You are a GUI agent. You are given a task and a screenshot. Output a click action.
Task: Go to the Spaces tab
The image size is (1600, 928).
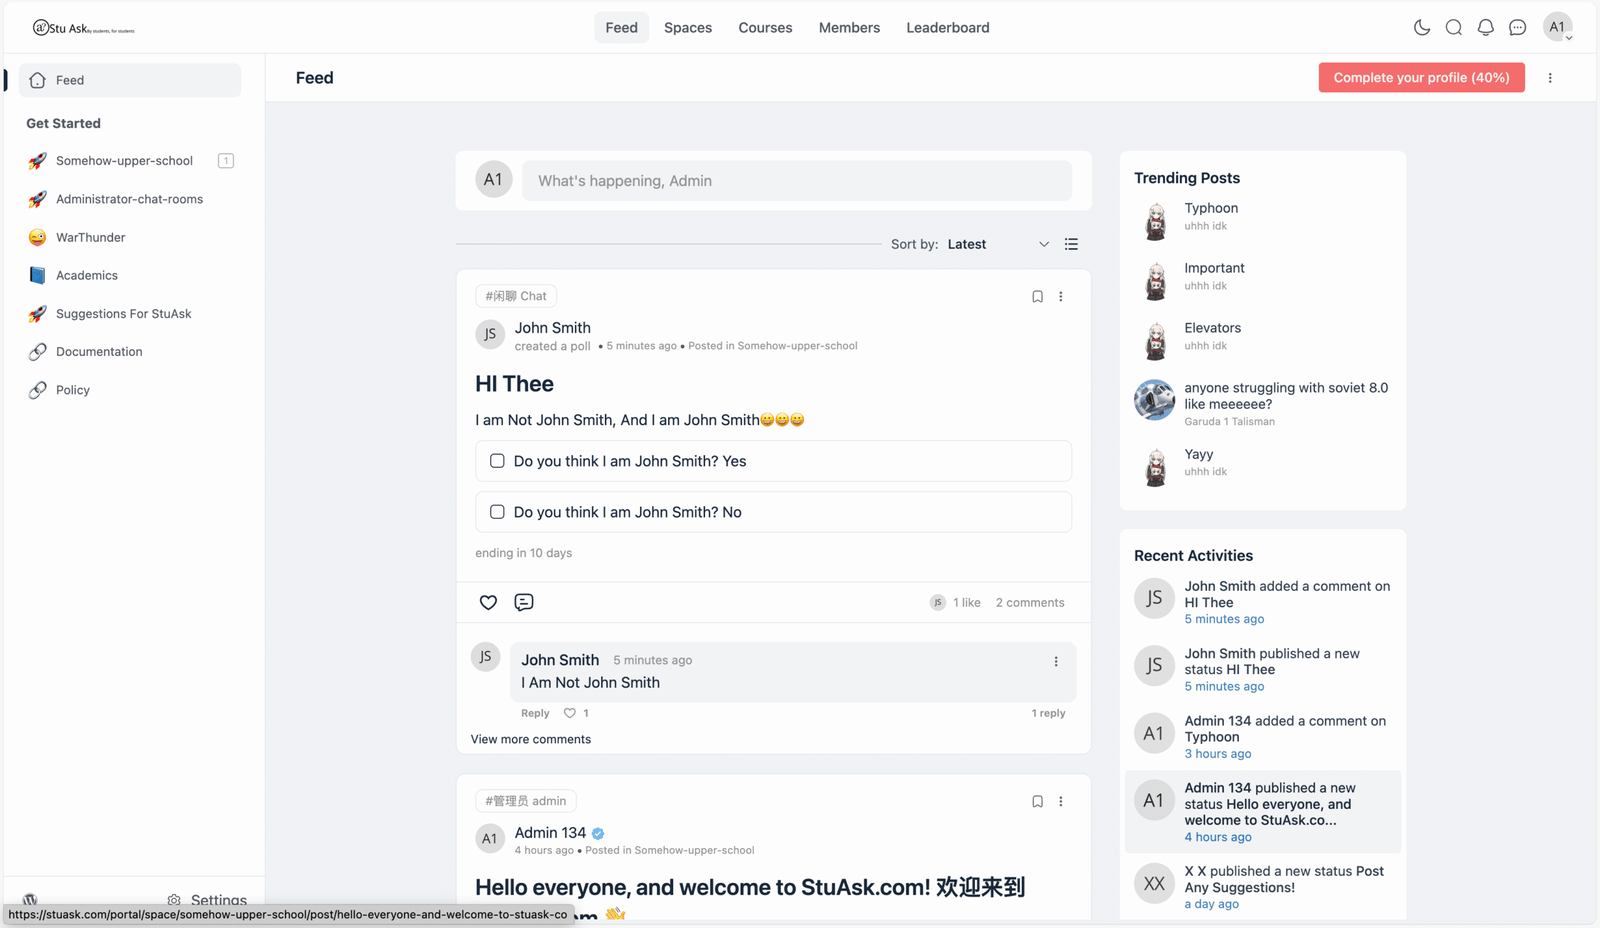(x=688, y=28)
